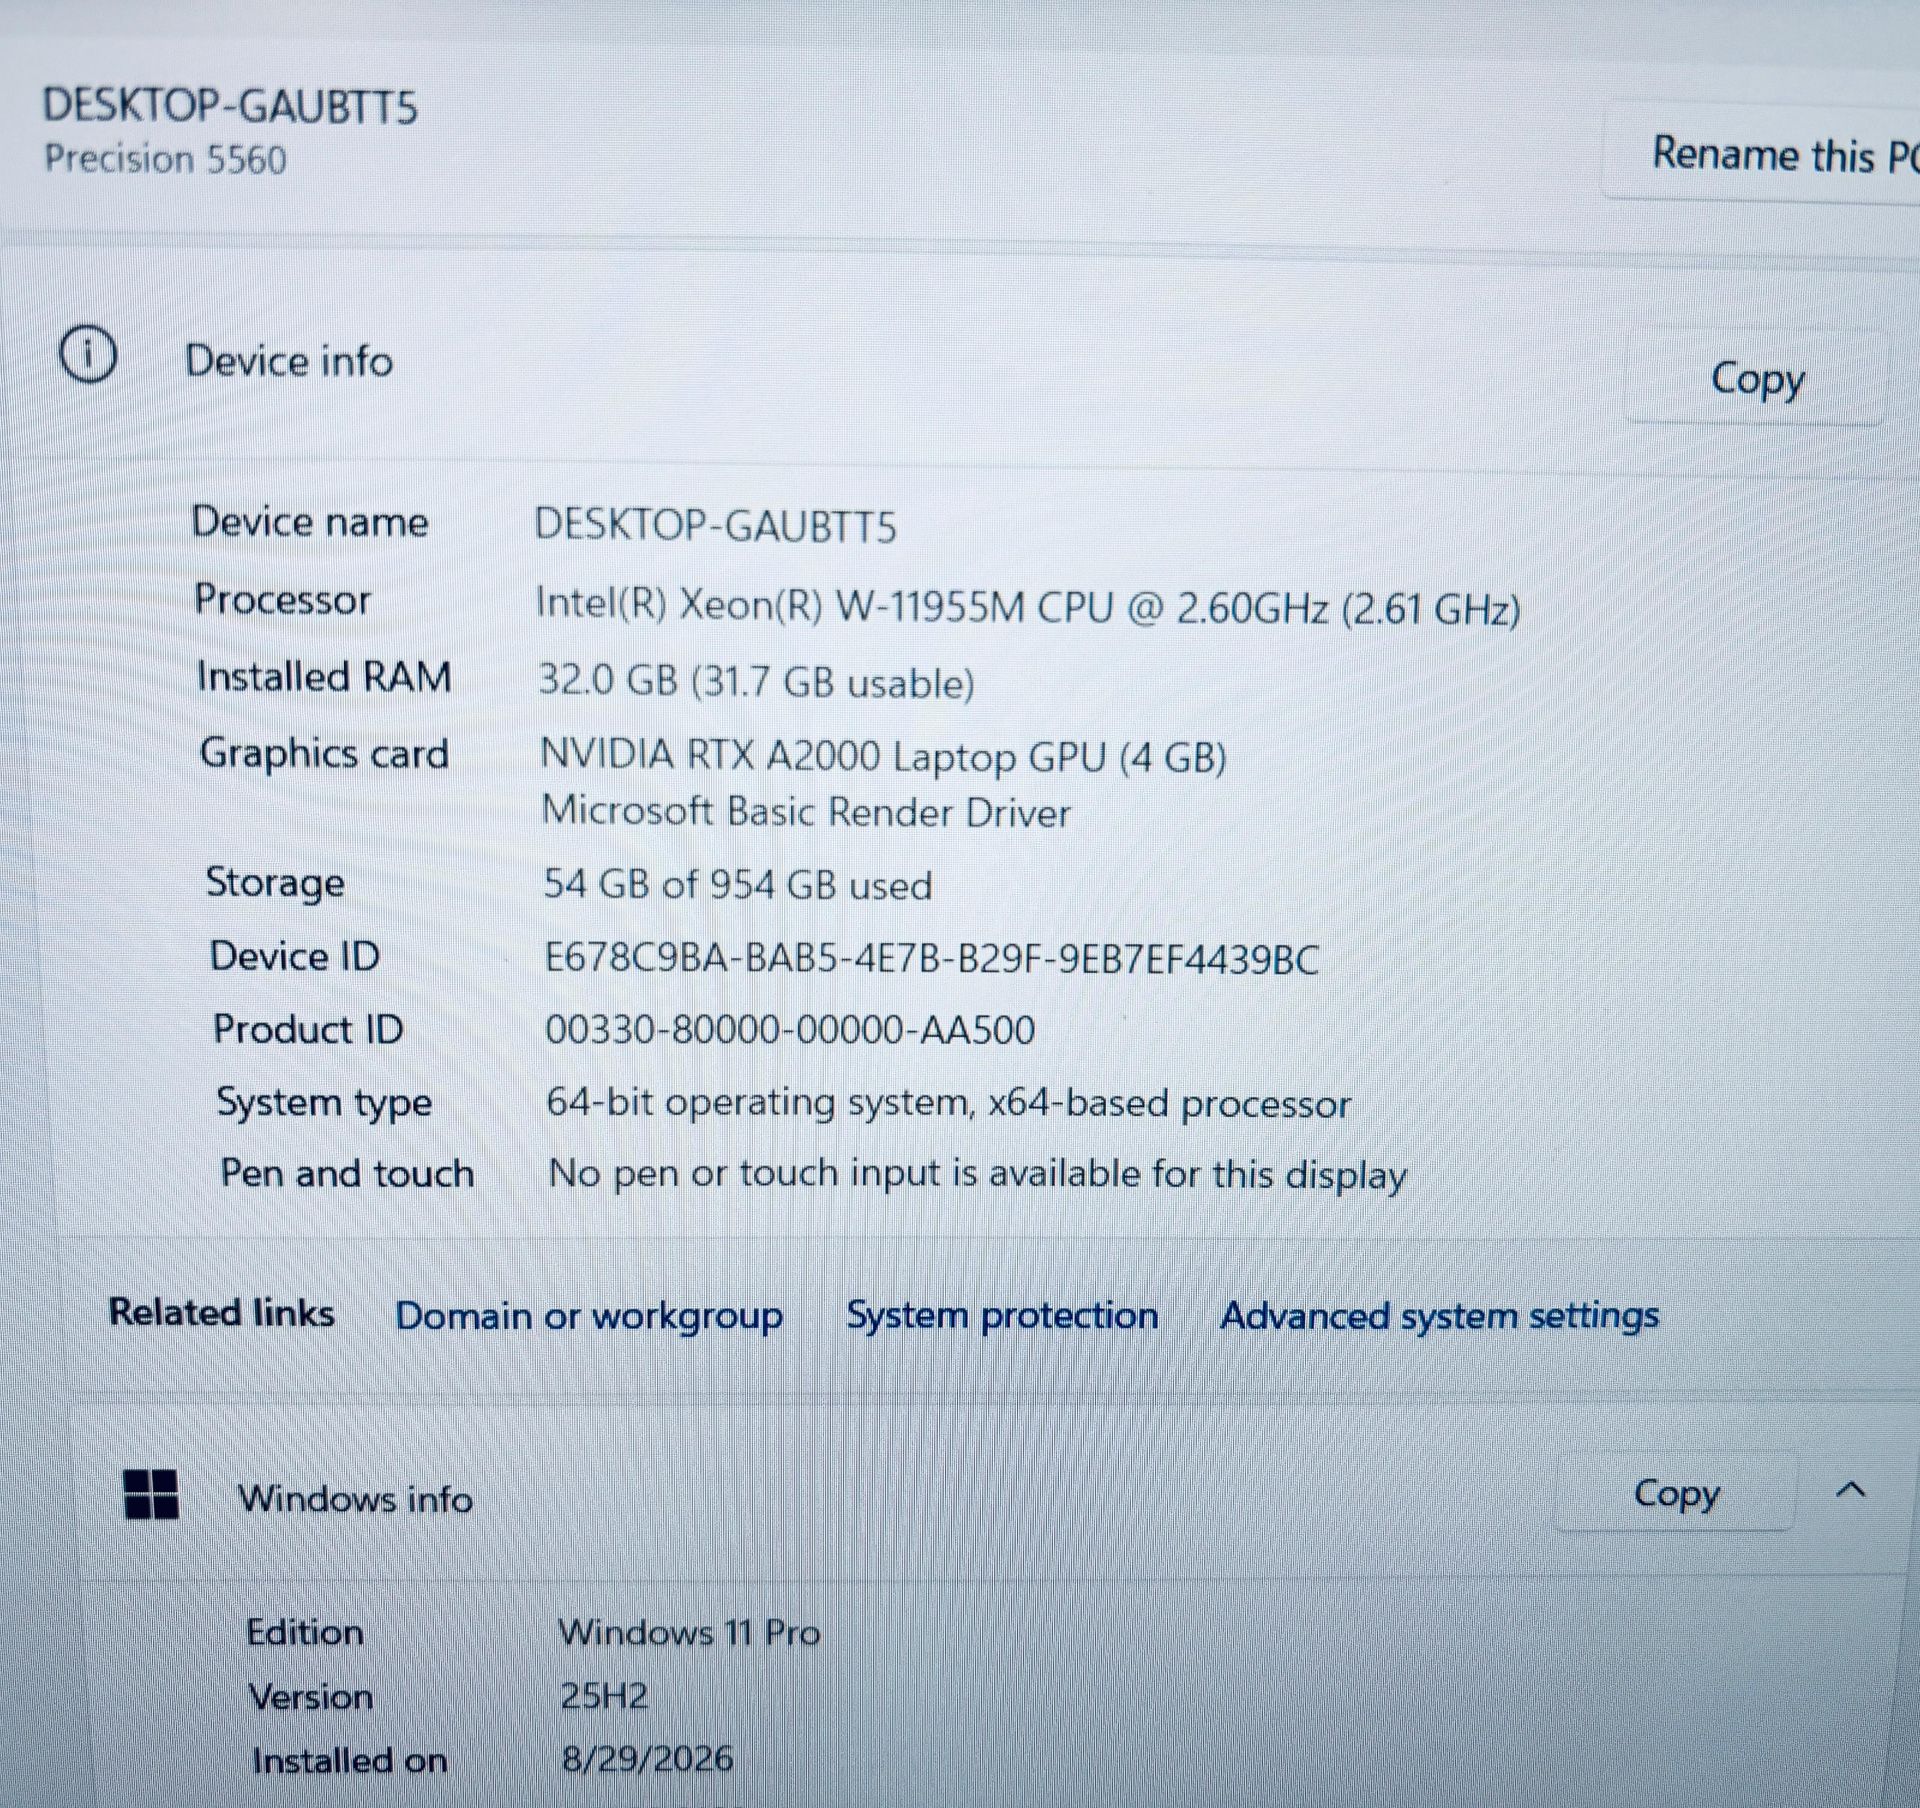1920x1808 pixels.
Task: Click NVIDIA RTX A2000 Laptop GPU text
Action: click(x=883, y=756)
